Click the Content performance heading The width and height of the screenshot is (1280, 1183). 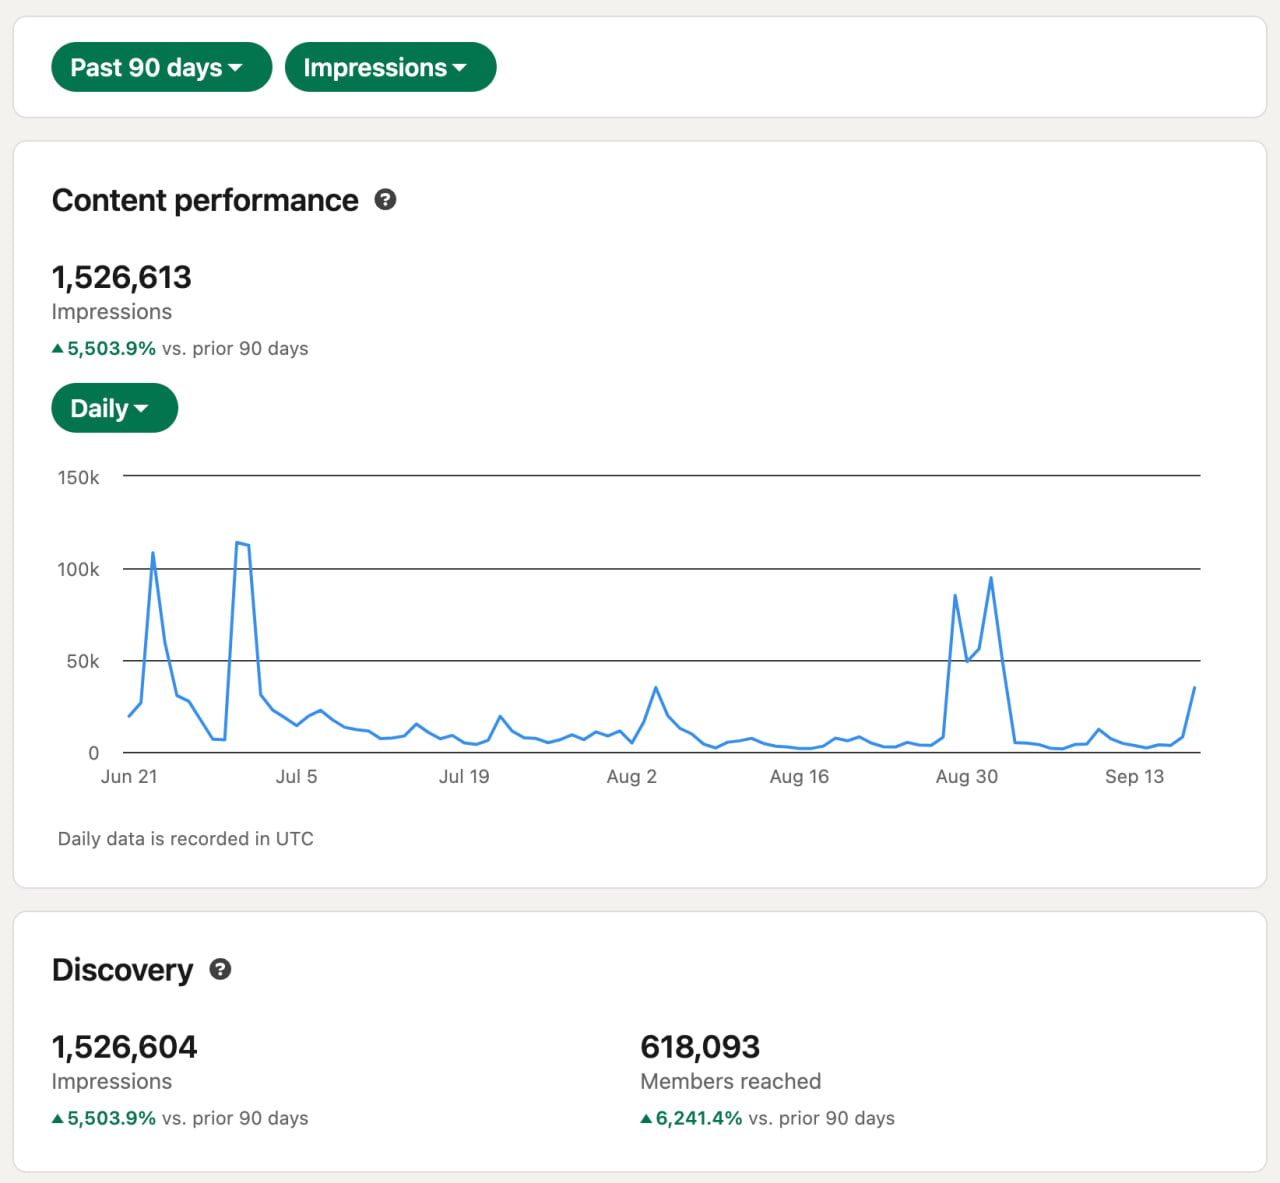pyautogui.click(x=205, y=200)
